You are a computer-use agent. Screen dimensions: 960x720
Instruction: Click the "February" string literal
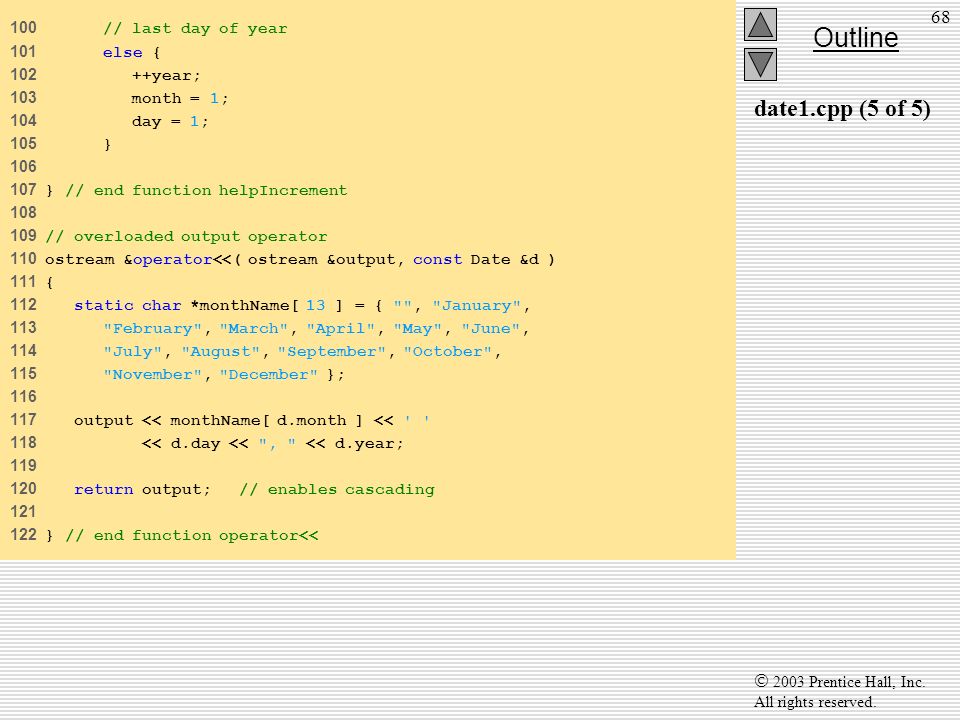tap(152, 329)
